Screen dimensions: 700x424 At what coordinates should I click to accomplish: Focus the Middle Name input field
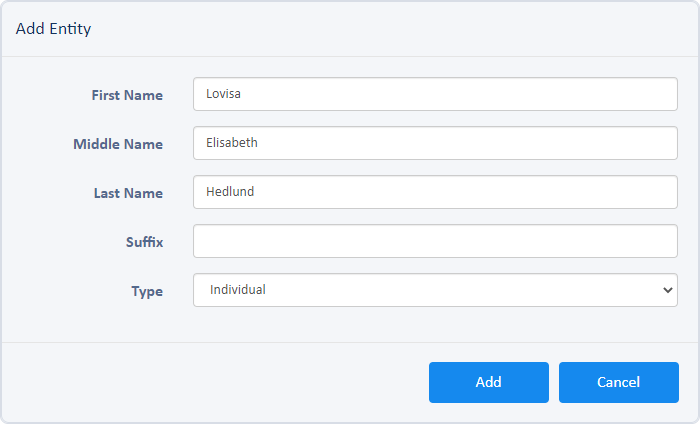435,143
